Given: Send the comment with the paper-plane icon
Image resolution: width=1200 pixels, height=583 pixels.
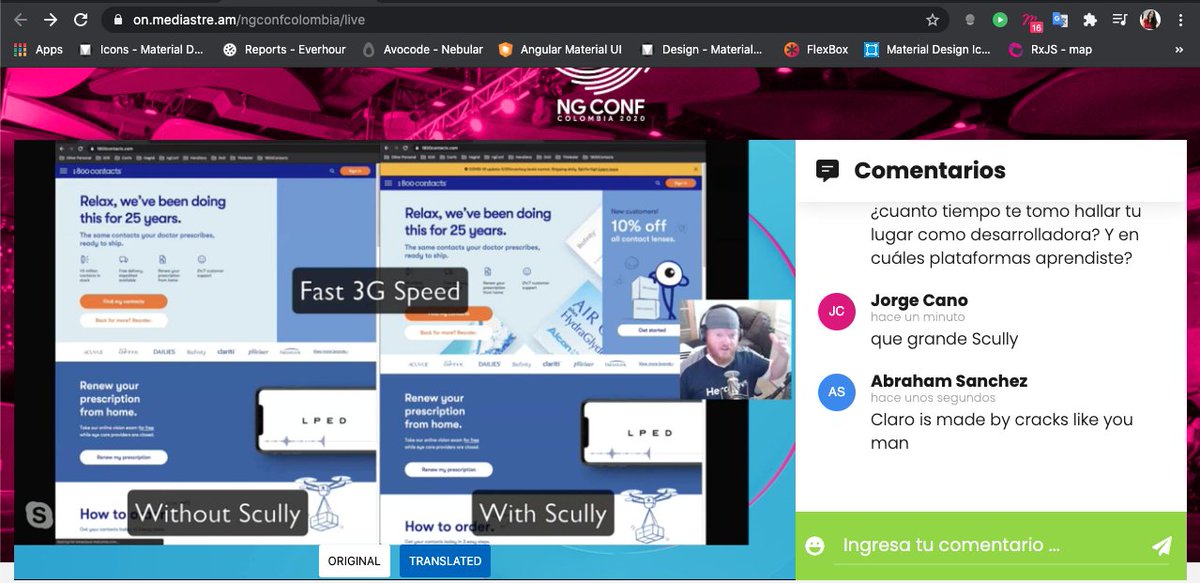Looking at the screenshot, I should [x=1161, y=546].
